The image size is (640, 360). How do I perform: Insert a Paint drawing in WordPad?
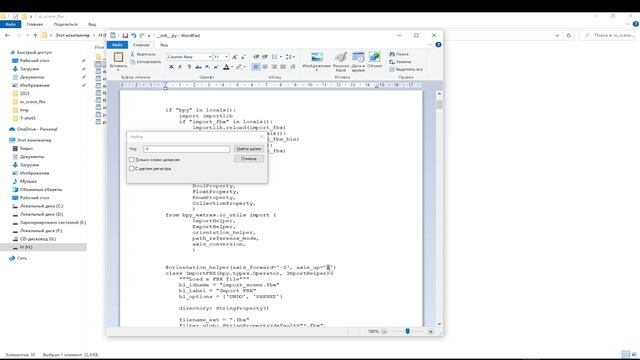(341, 61)
